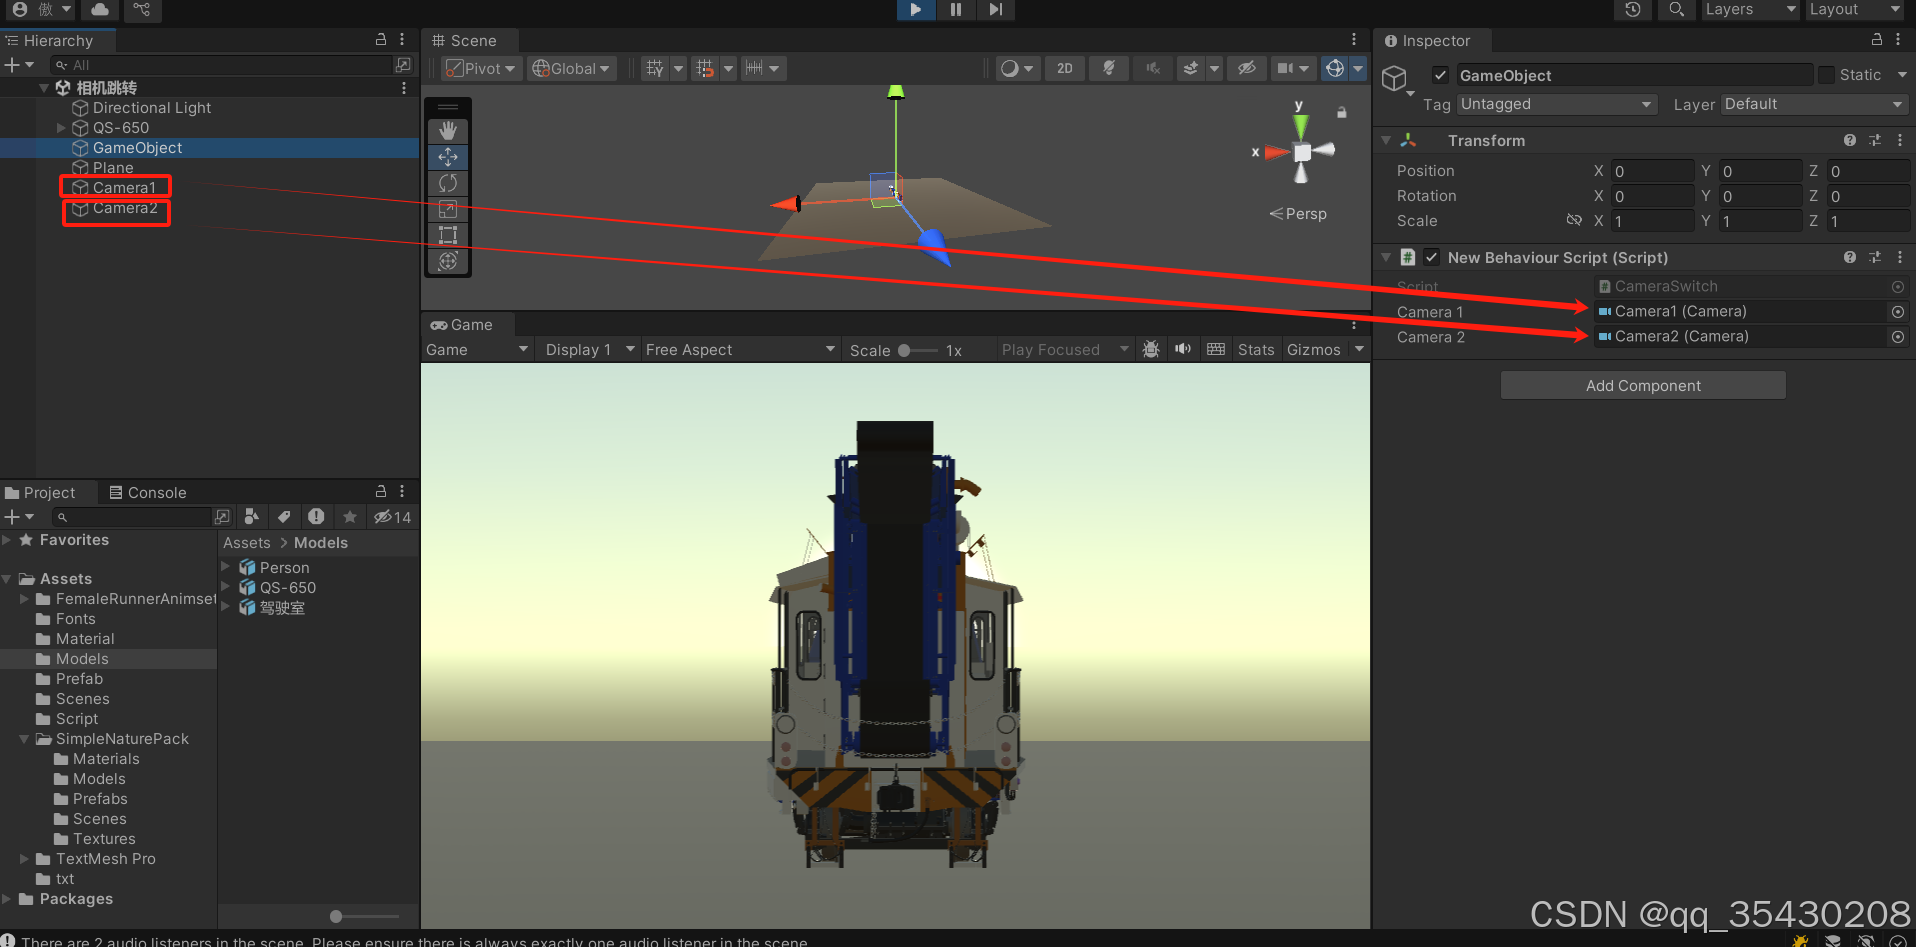
Task: Select Camera1 in the Hierarchy panel
Action: [122, 187]
